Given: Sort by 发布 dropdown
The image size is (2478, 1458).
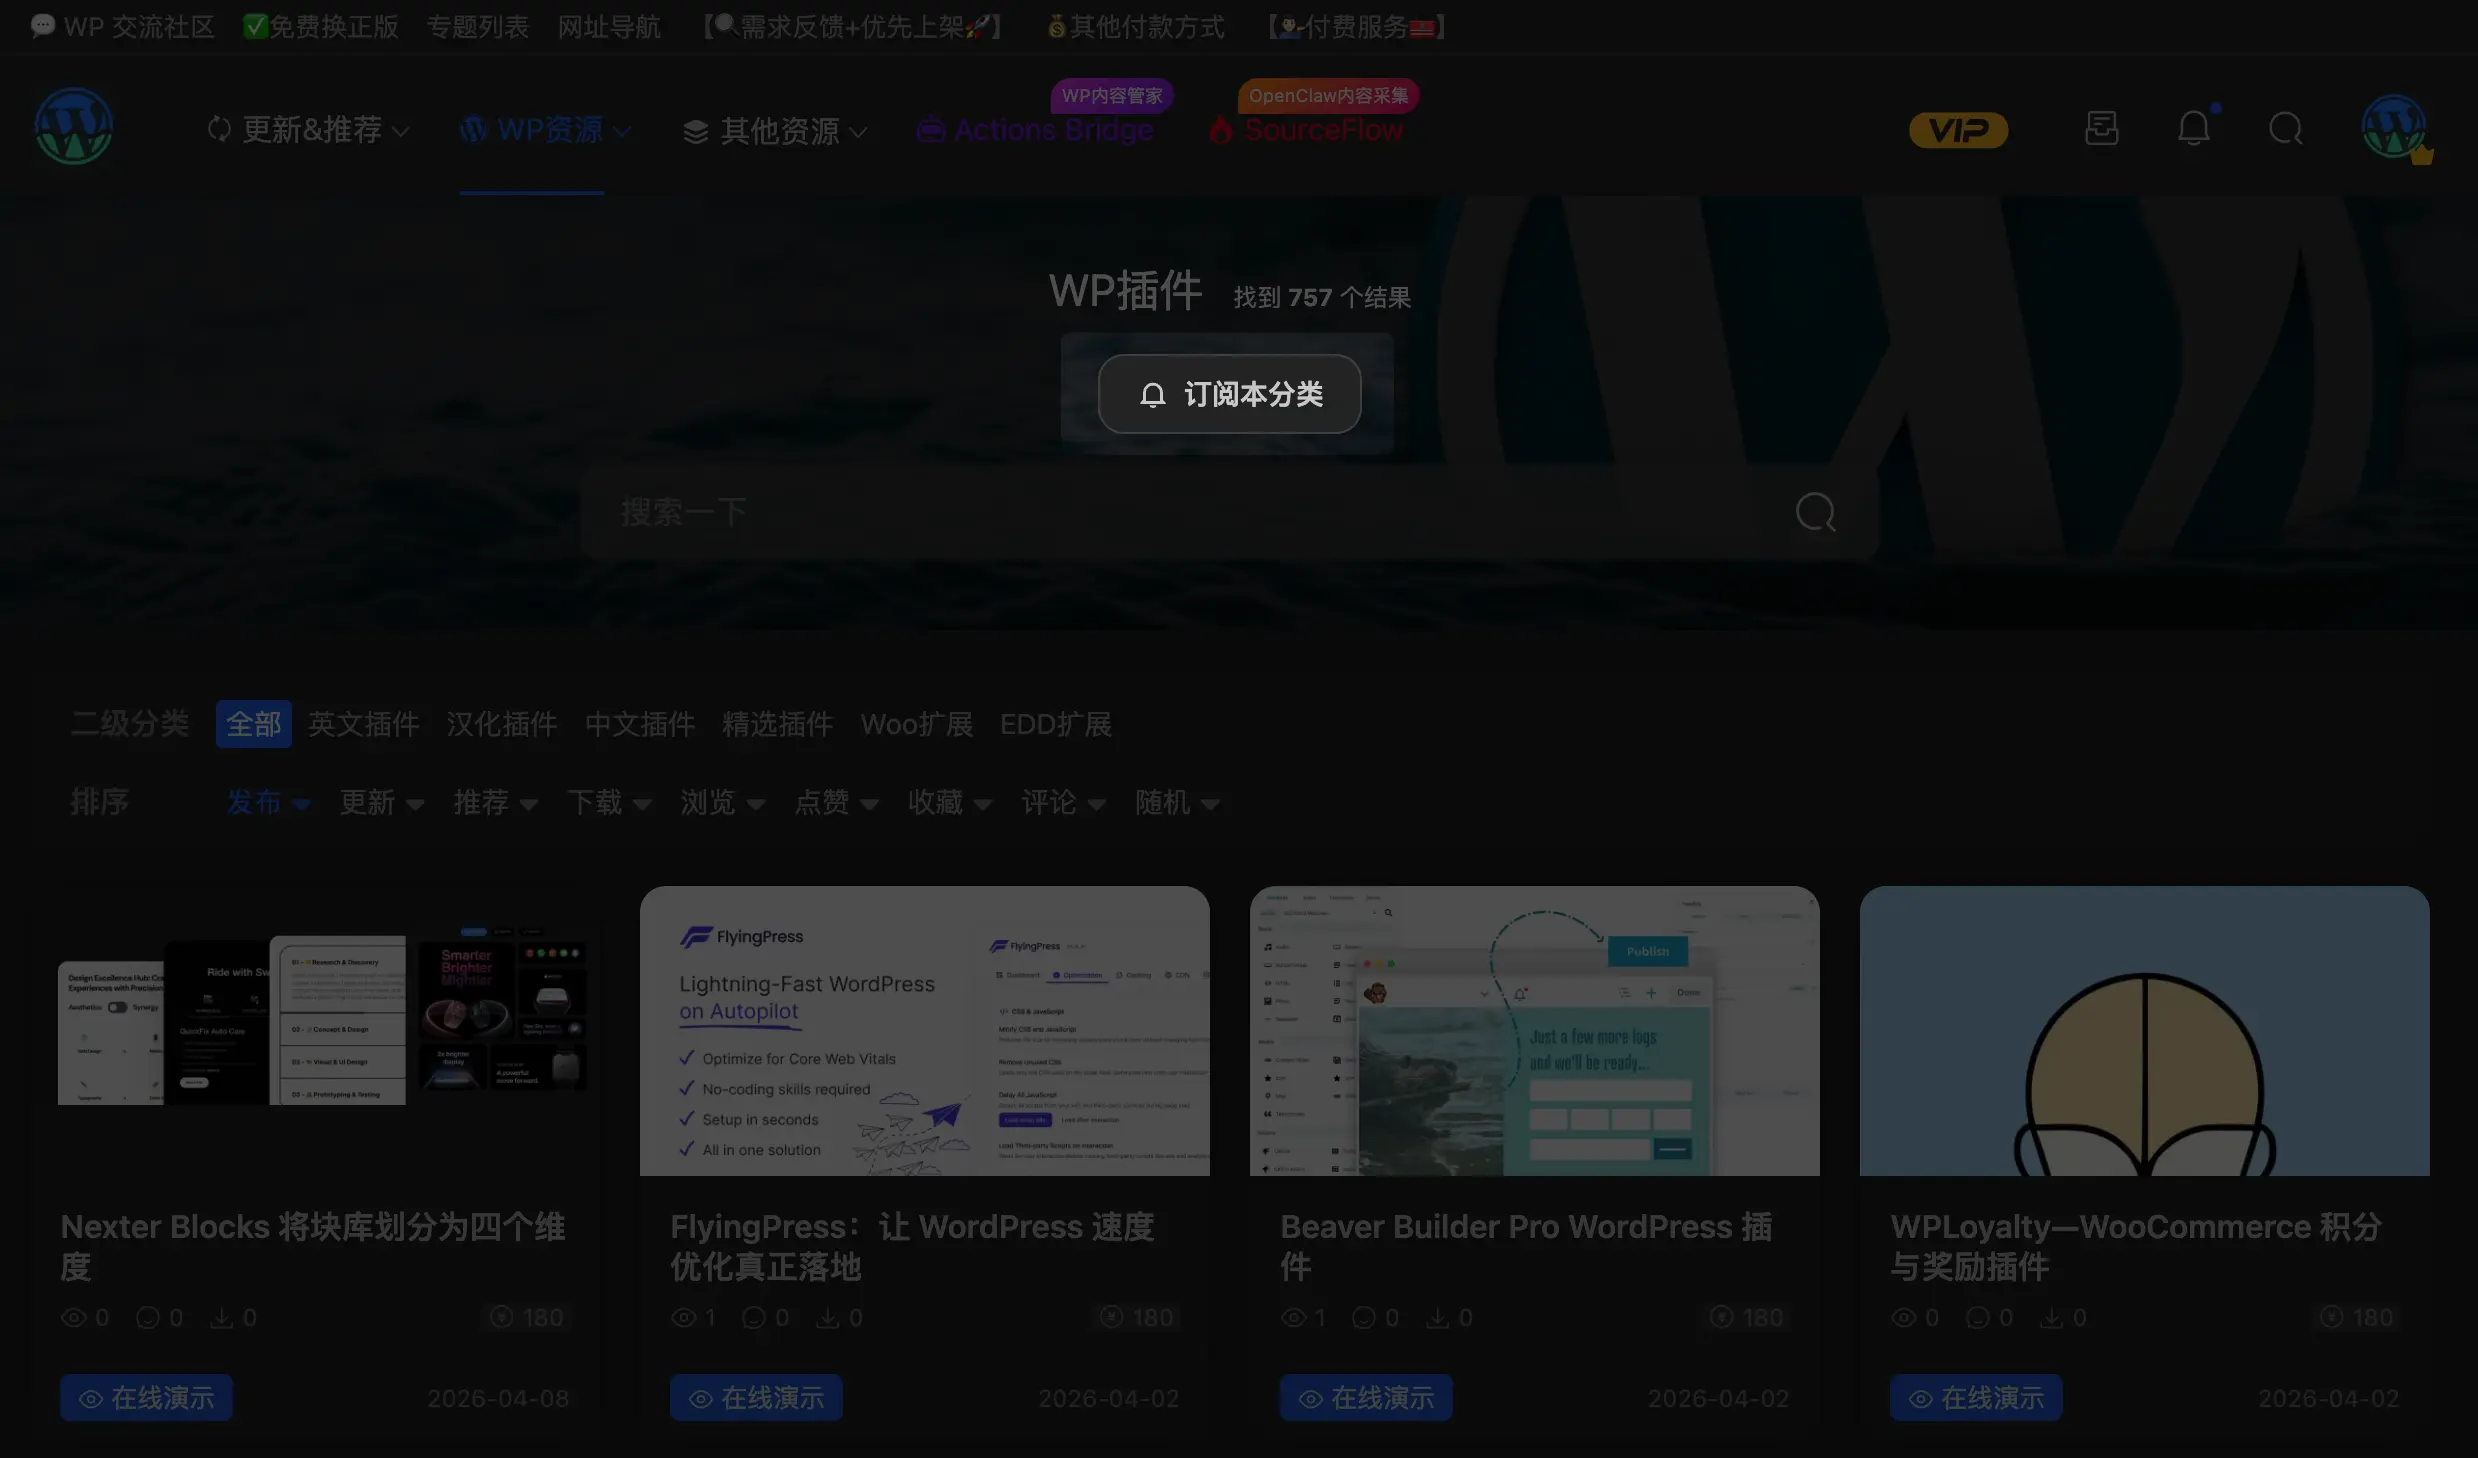Looking at the screenshot, I should click(x=268, y=802).
